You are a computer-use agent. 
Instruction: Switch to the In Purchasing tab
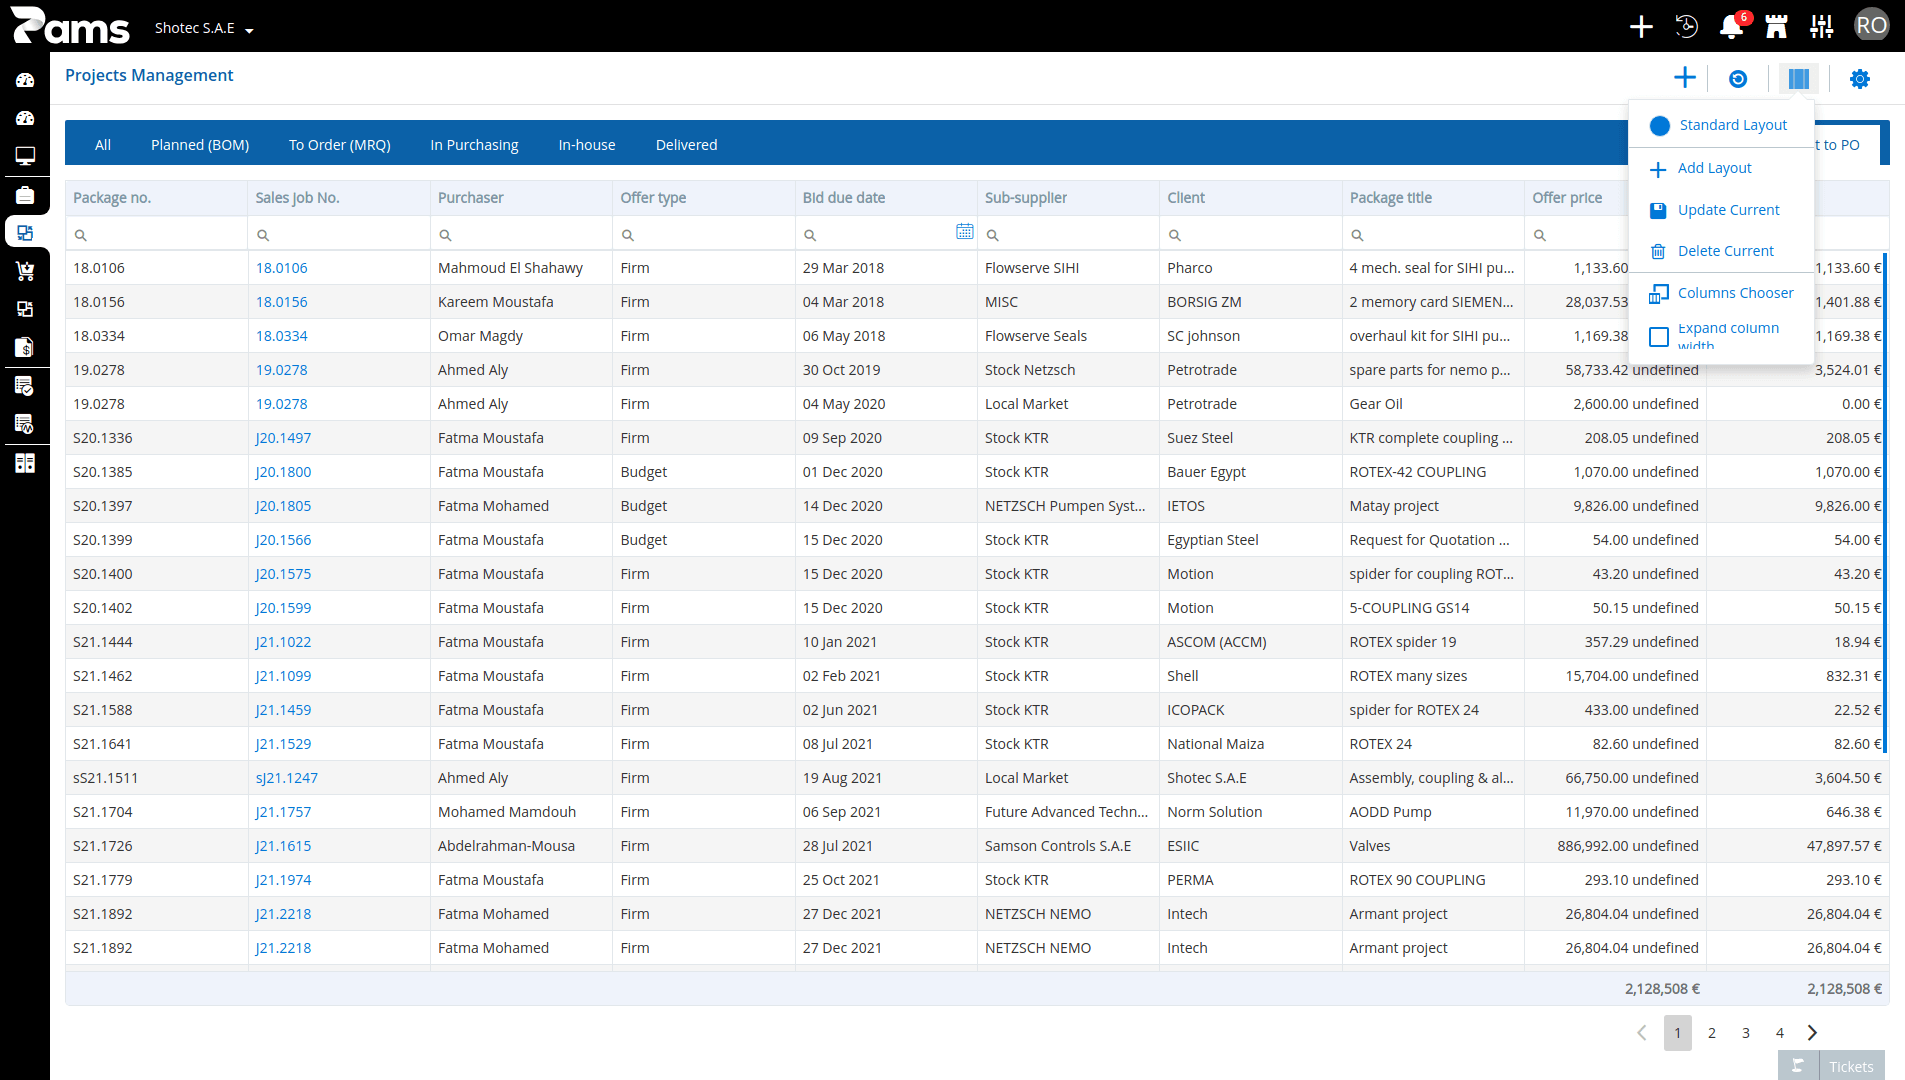click(474, 145)
